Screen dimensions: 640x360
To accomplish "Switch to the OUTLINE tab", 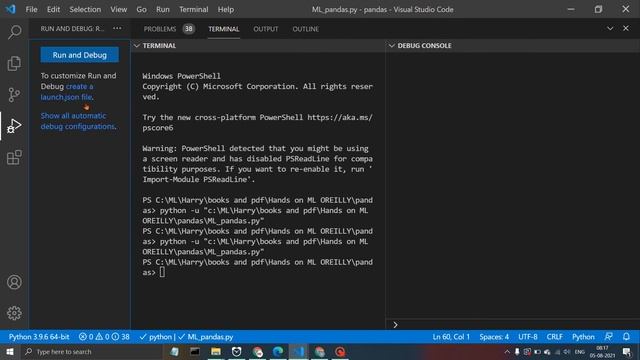I will [306, 29].
